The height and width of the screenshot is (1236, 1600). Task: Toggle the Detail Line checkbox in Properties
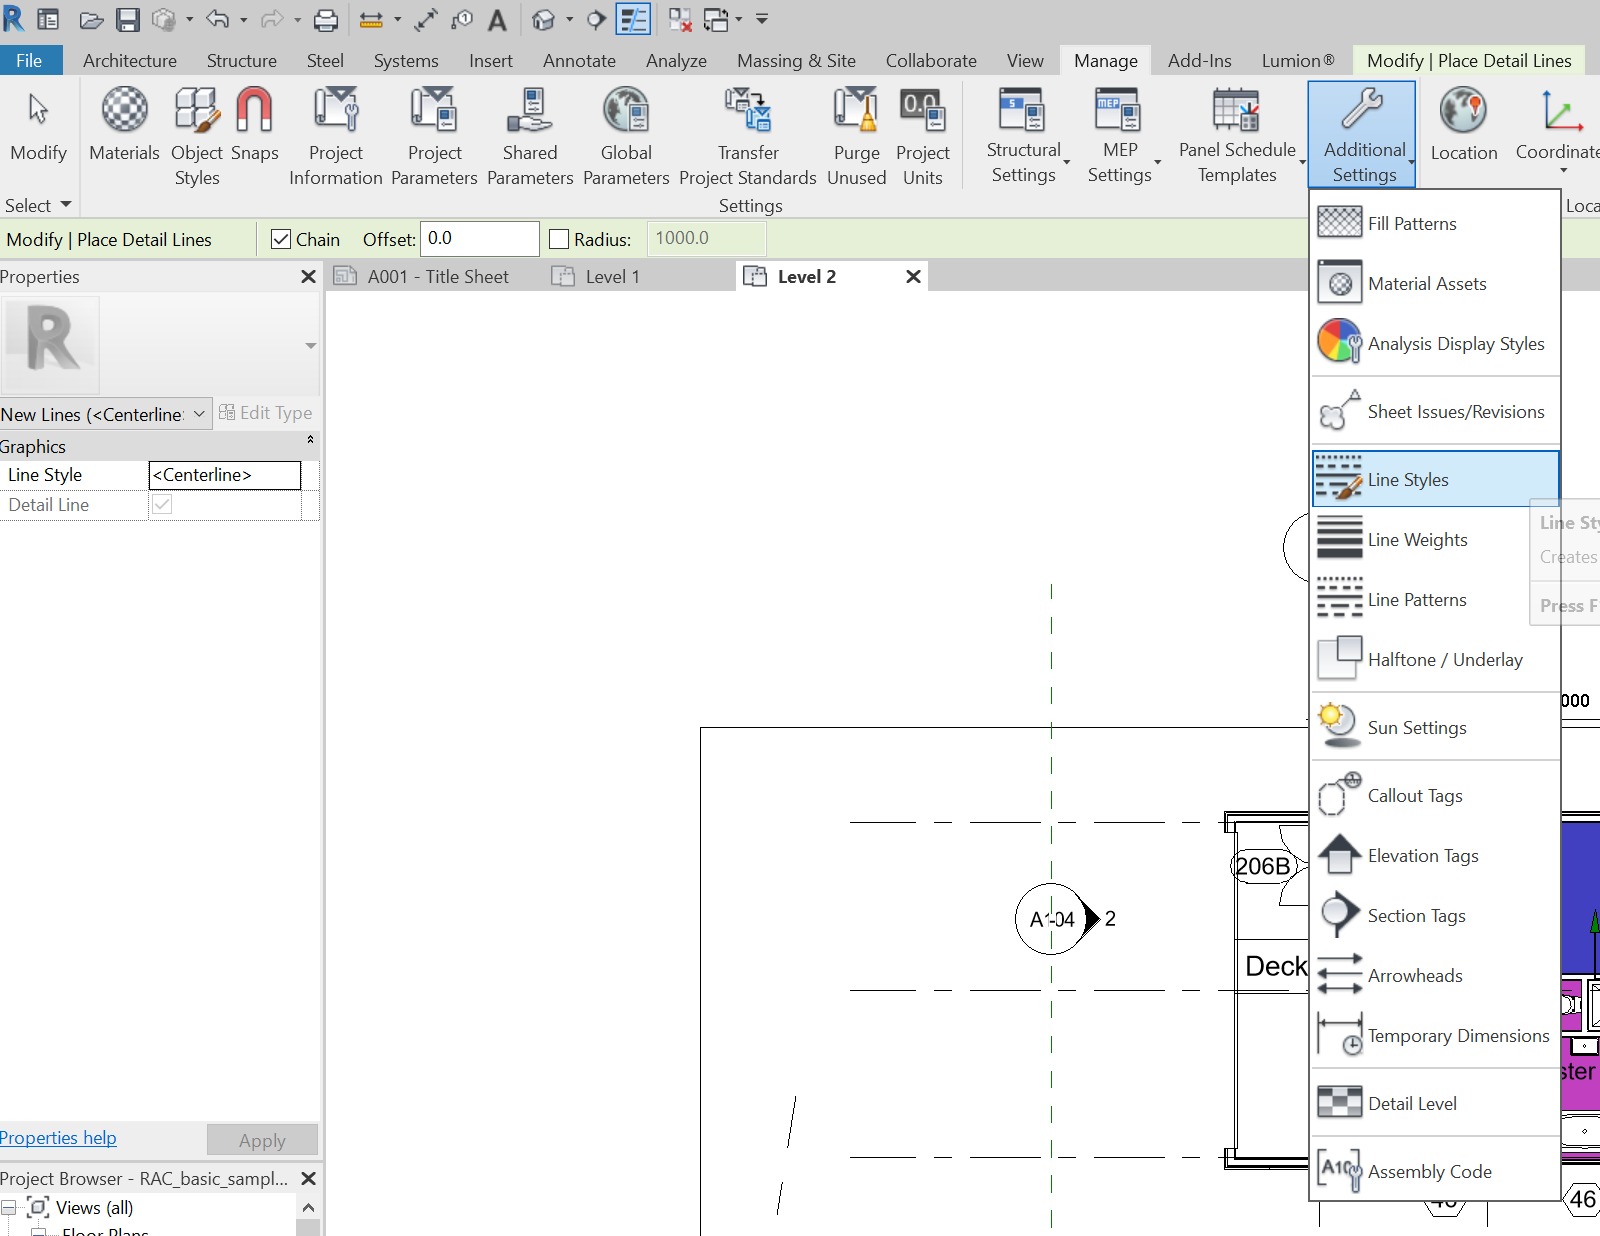pos(161,505)
